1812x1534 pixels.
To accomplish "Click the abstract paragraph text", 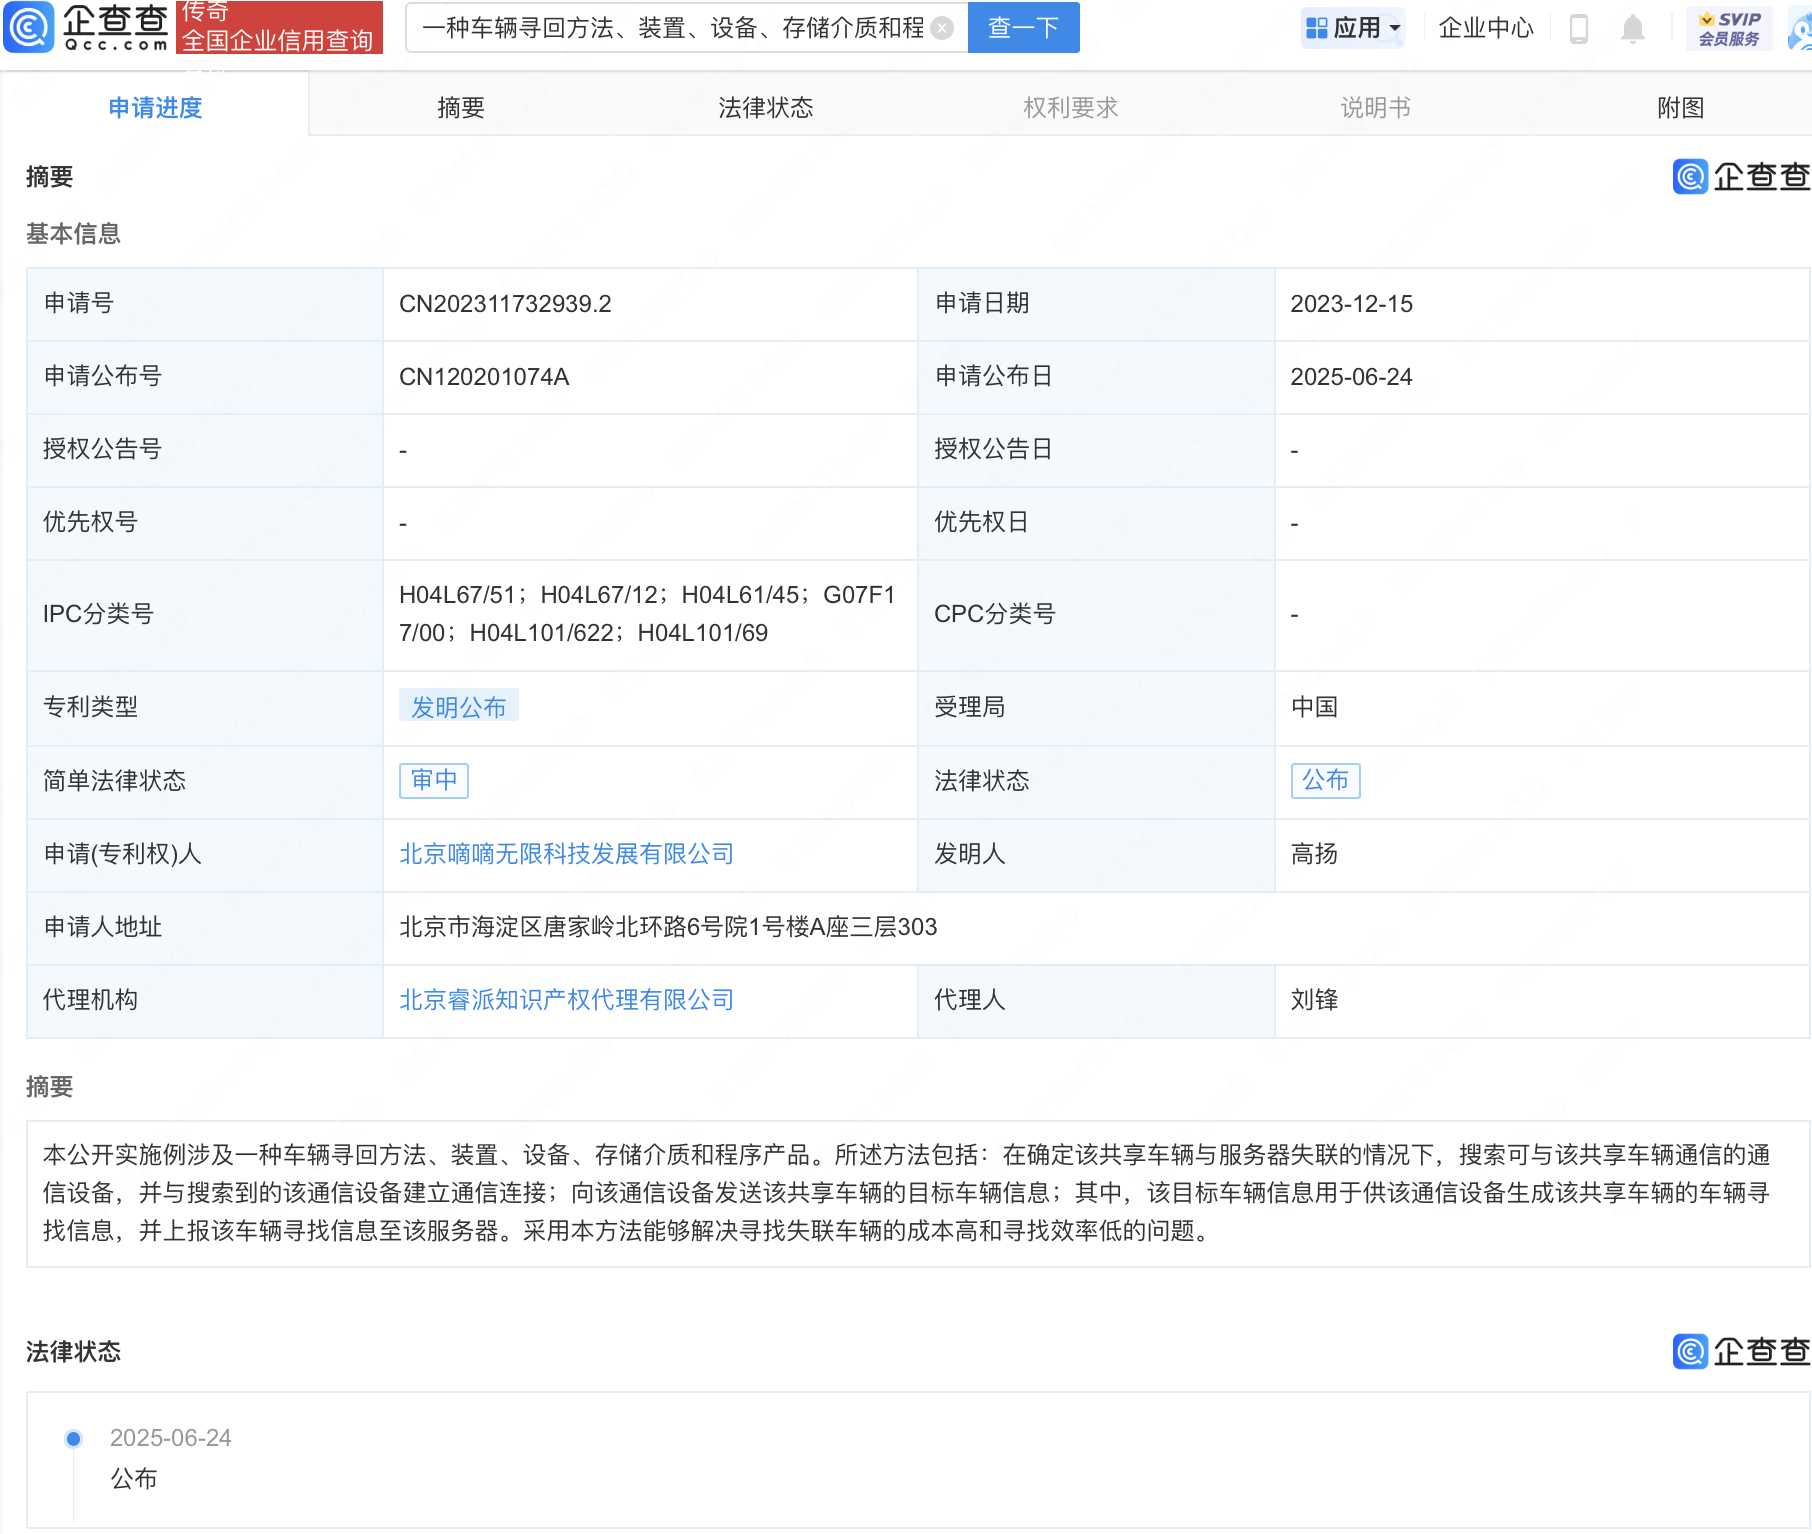I will pos(907,1193).
